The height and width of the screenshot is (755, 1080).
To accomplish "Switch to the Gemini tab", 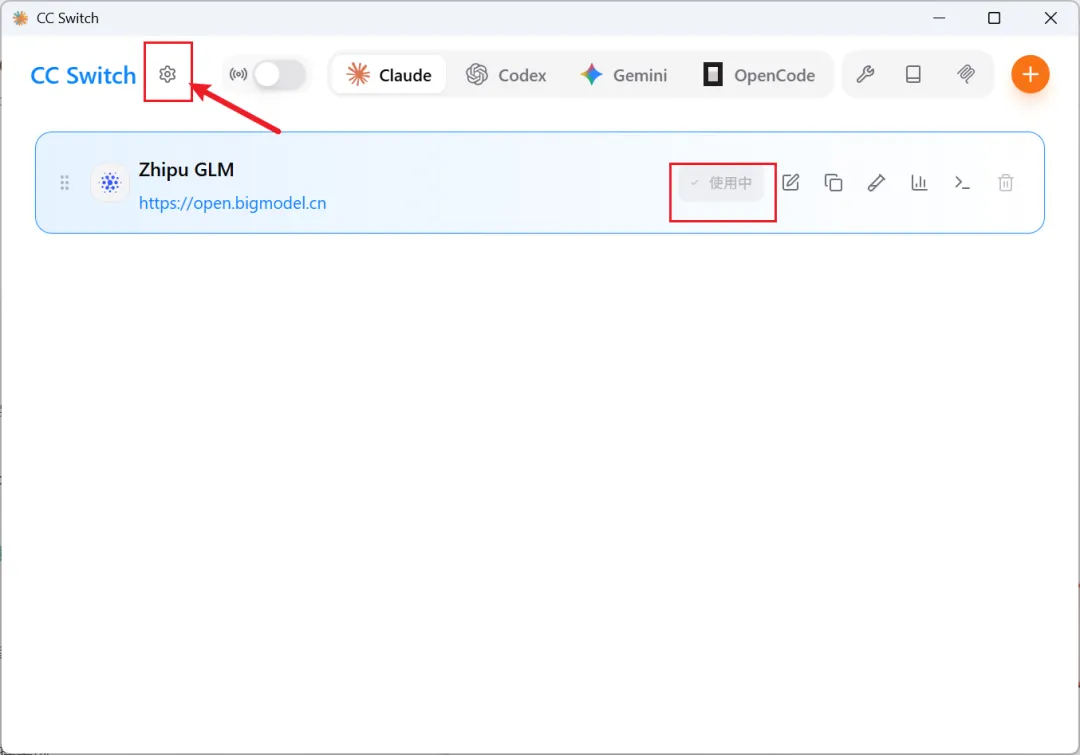I will click(624, 74).
